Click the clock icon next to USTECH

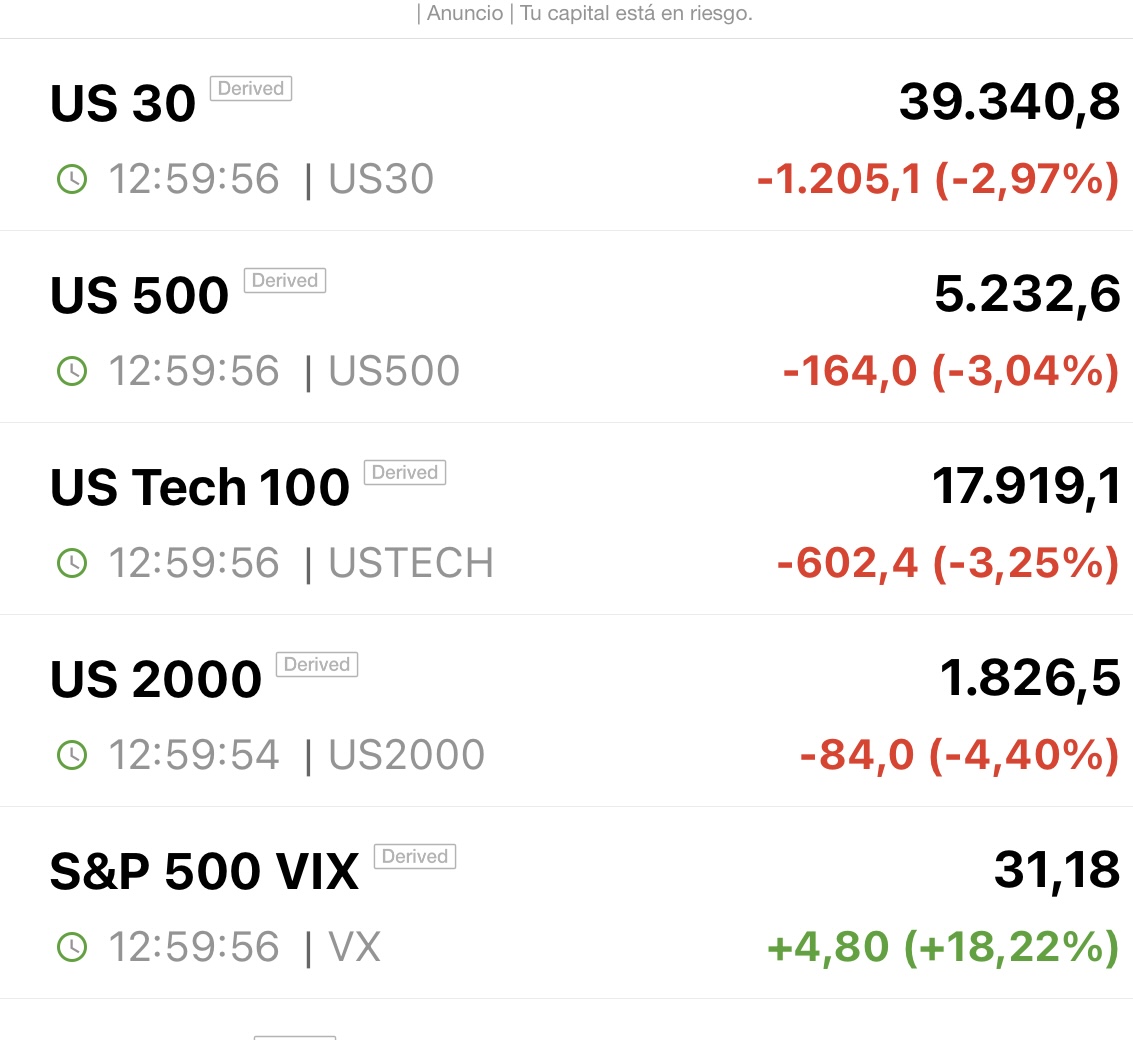[x=72, y=563]
